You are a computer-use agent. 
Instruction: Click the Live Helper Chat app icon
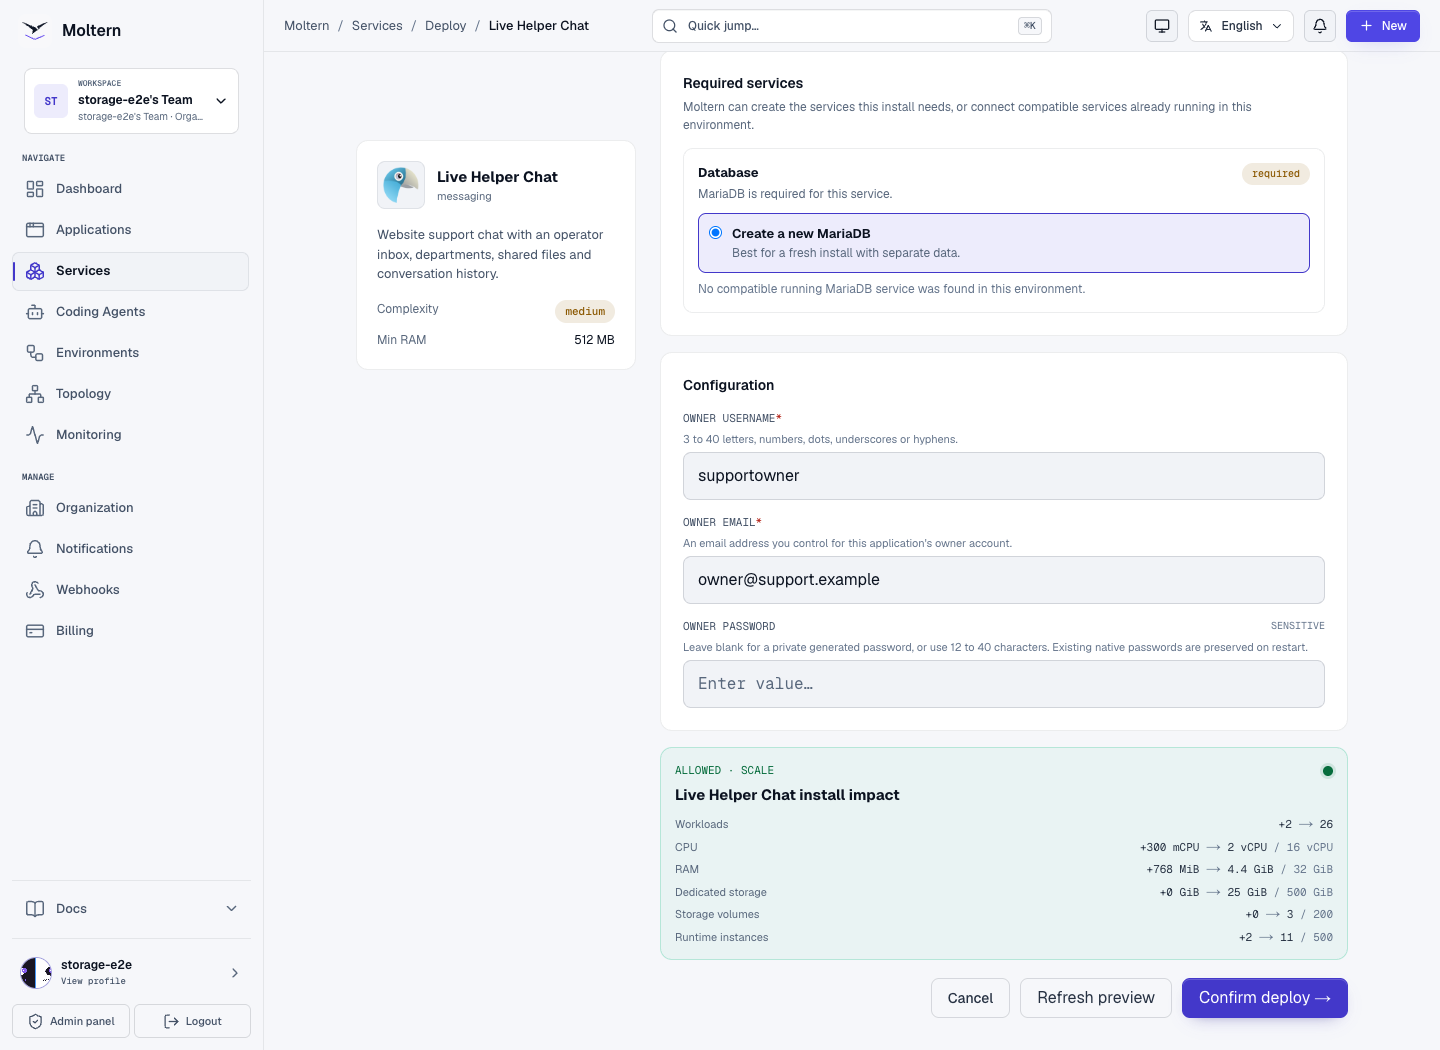click(x=401, y=185)
